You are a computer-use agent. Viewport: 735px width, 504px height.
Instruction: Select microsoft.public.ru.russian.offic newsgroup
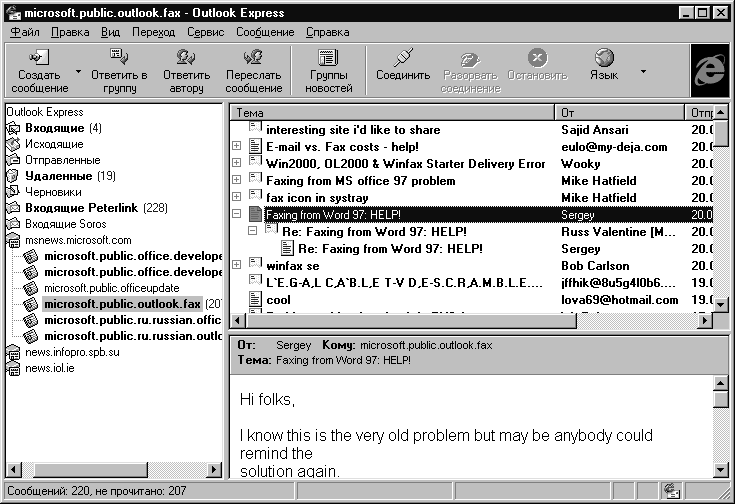[132, 320]
